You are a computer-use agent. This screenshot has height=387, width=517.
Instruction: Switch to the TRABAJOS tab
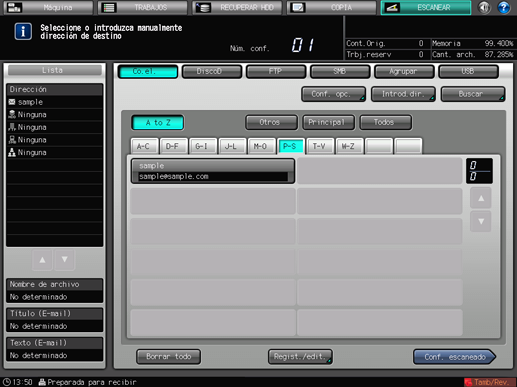(143, 8)
